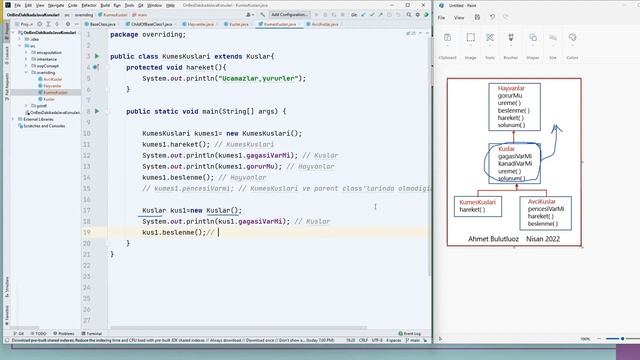Open the Git tool window at bottom
The width and height of the screenshot is (640, 360).
[x=19, y=333]
